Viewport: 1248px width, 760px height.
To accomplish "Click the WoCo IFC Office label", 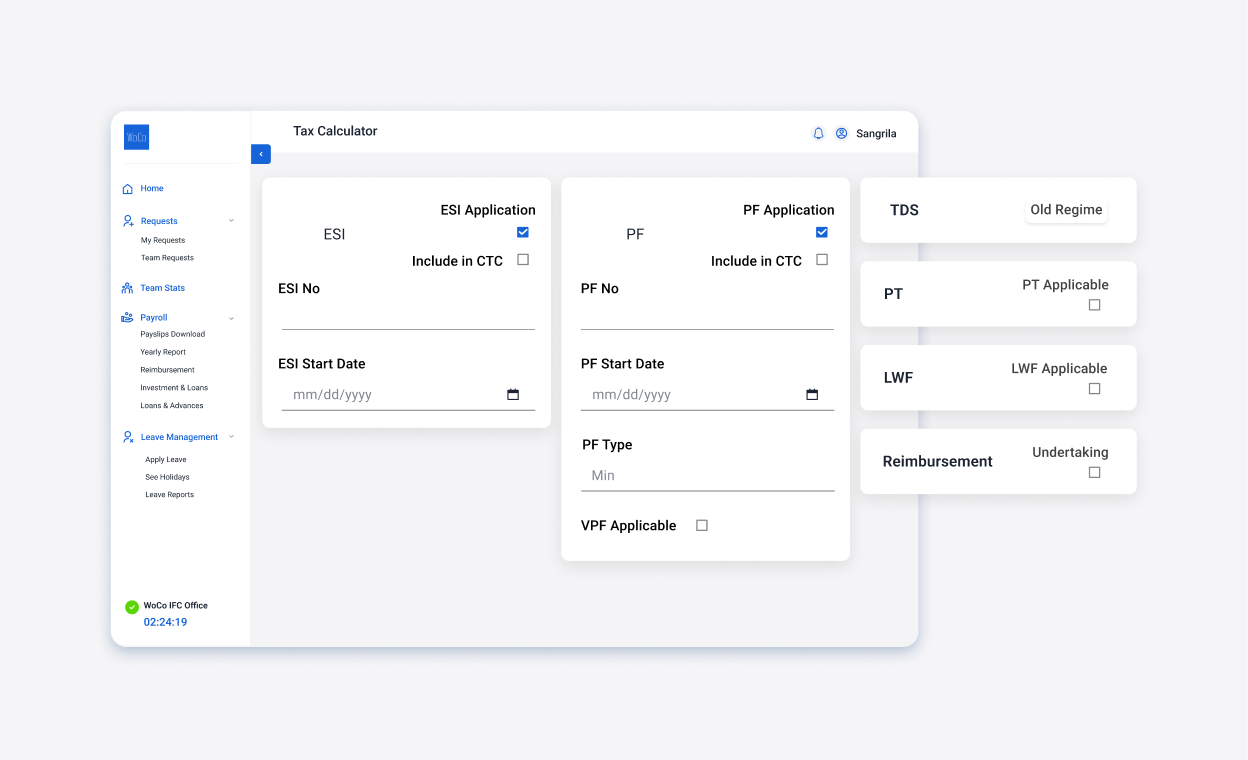I will (x=175, y=606).
